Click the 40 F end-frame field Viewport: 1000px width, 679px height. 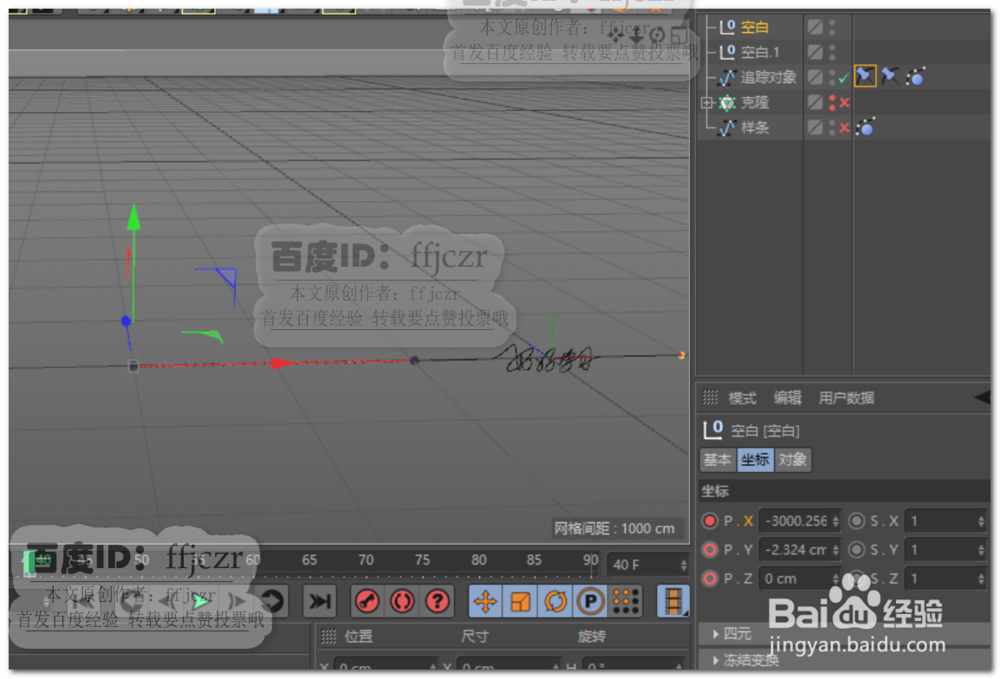pos(649,565)
